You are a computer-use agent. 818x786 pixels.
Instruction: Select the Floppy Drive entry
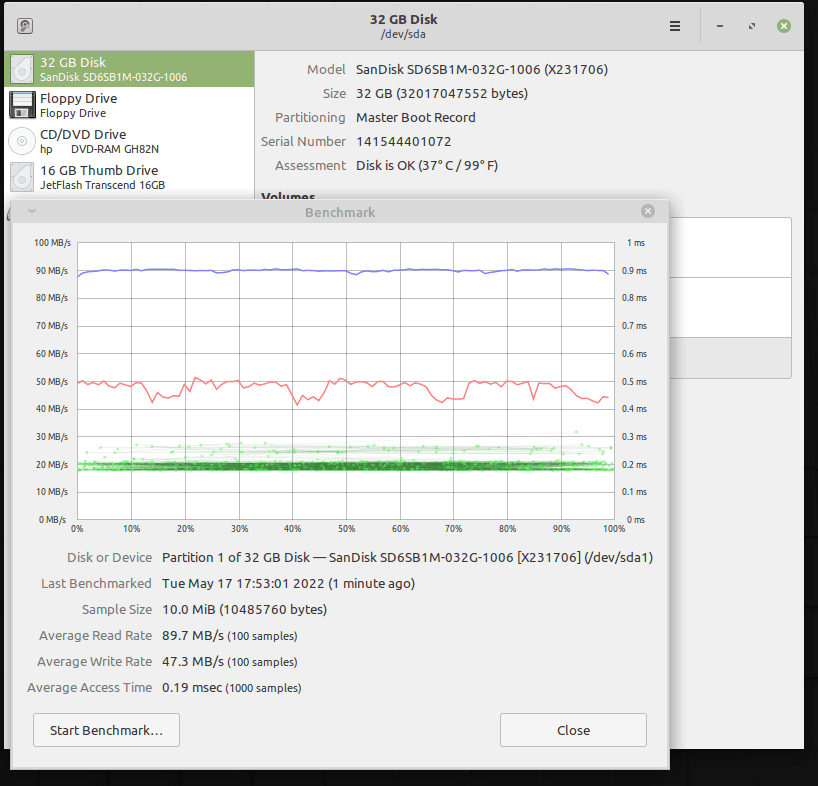pyautogui.click(x=129, y=105)
